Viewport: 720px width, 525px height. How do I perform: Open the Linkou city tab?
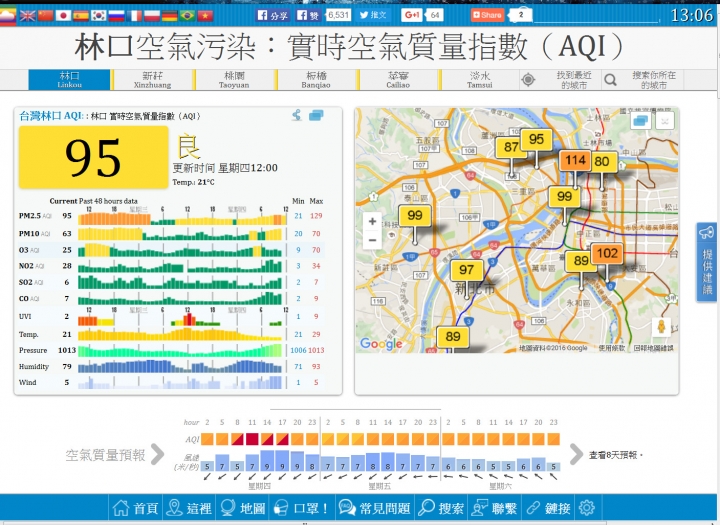tap(69, 80)
